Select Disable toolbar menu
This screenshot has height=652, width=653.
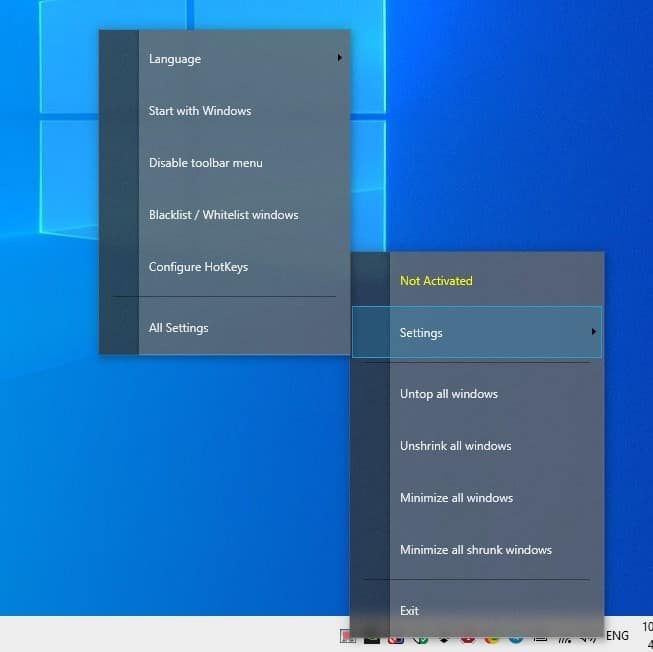[224, 163]
